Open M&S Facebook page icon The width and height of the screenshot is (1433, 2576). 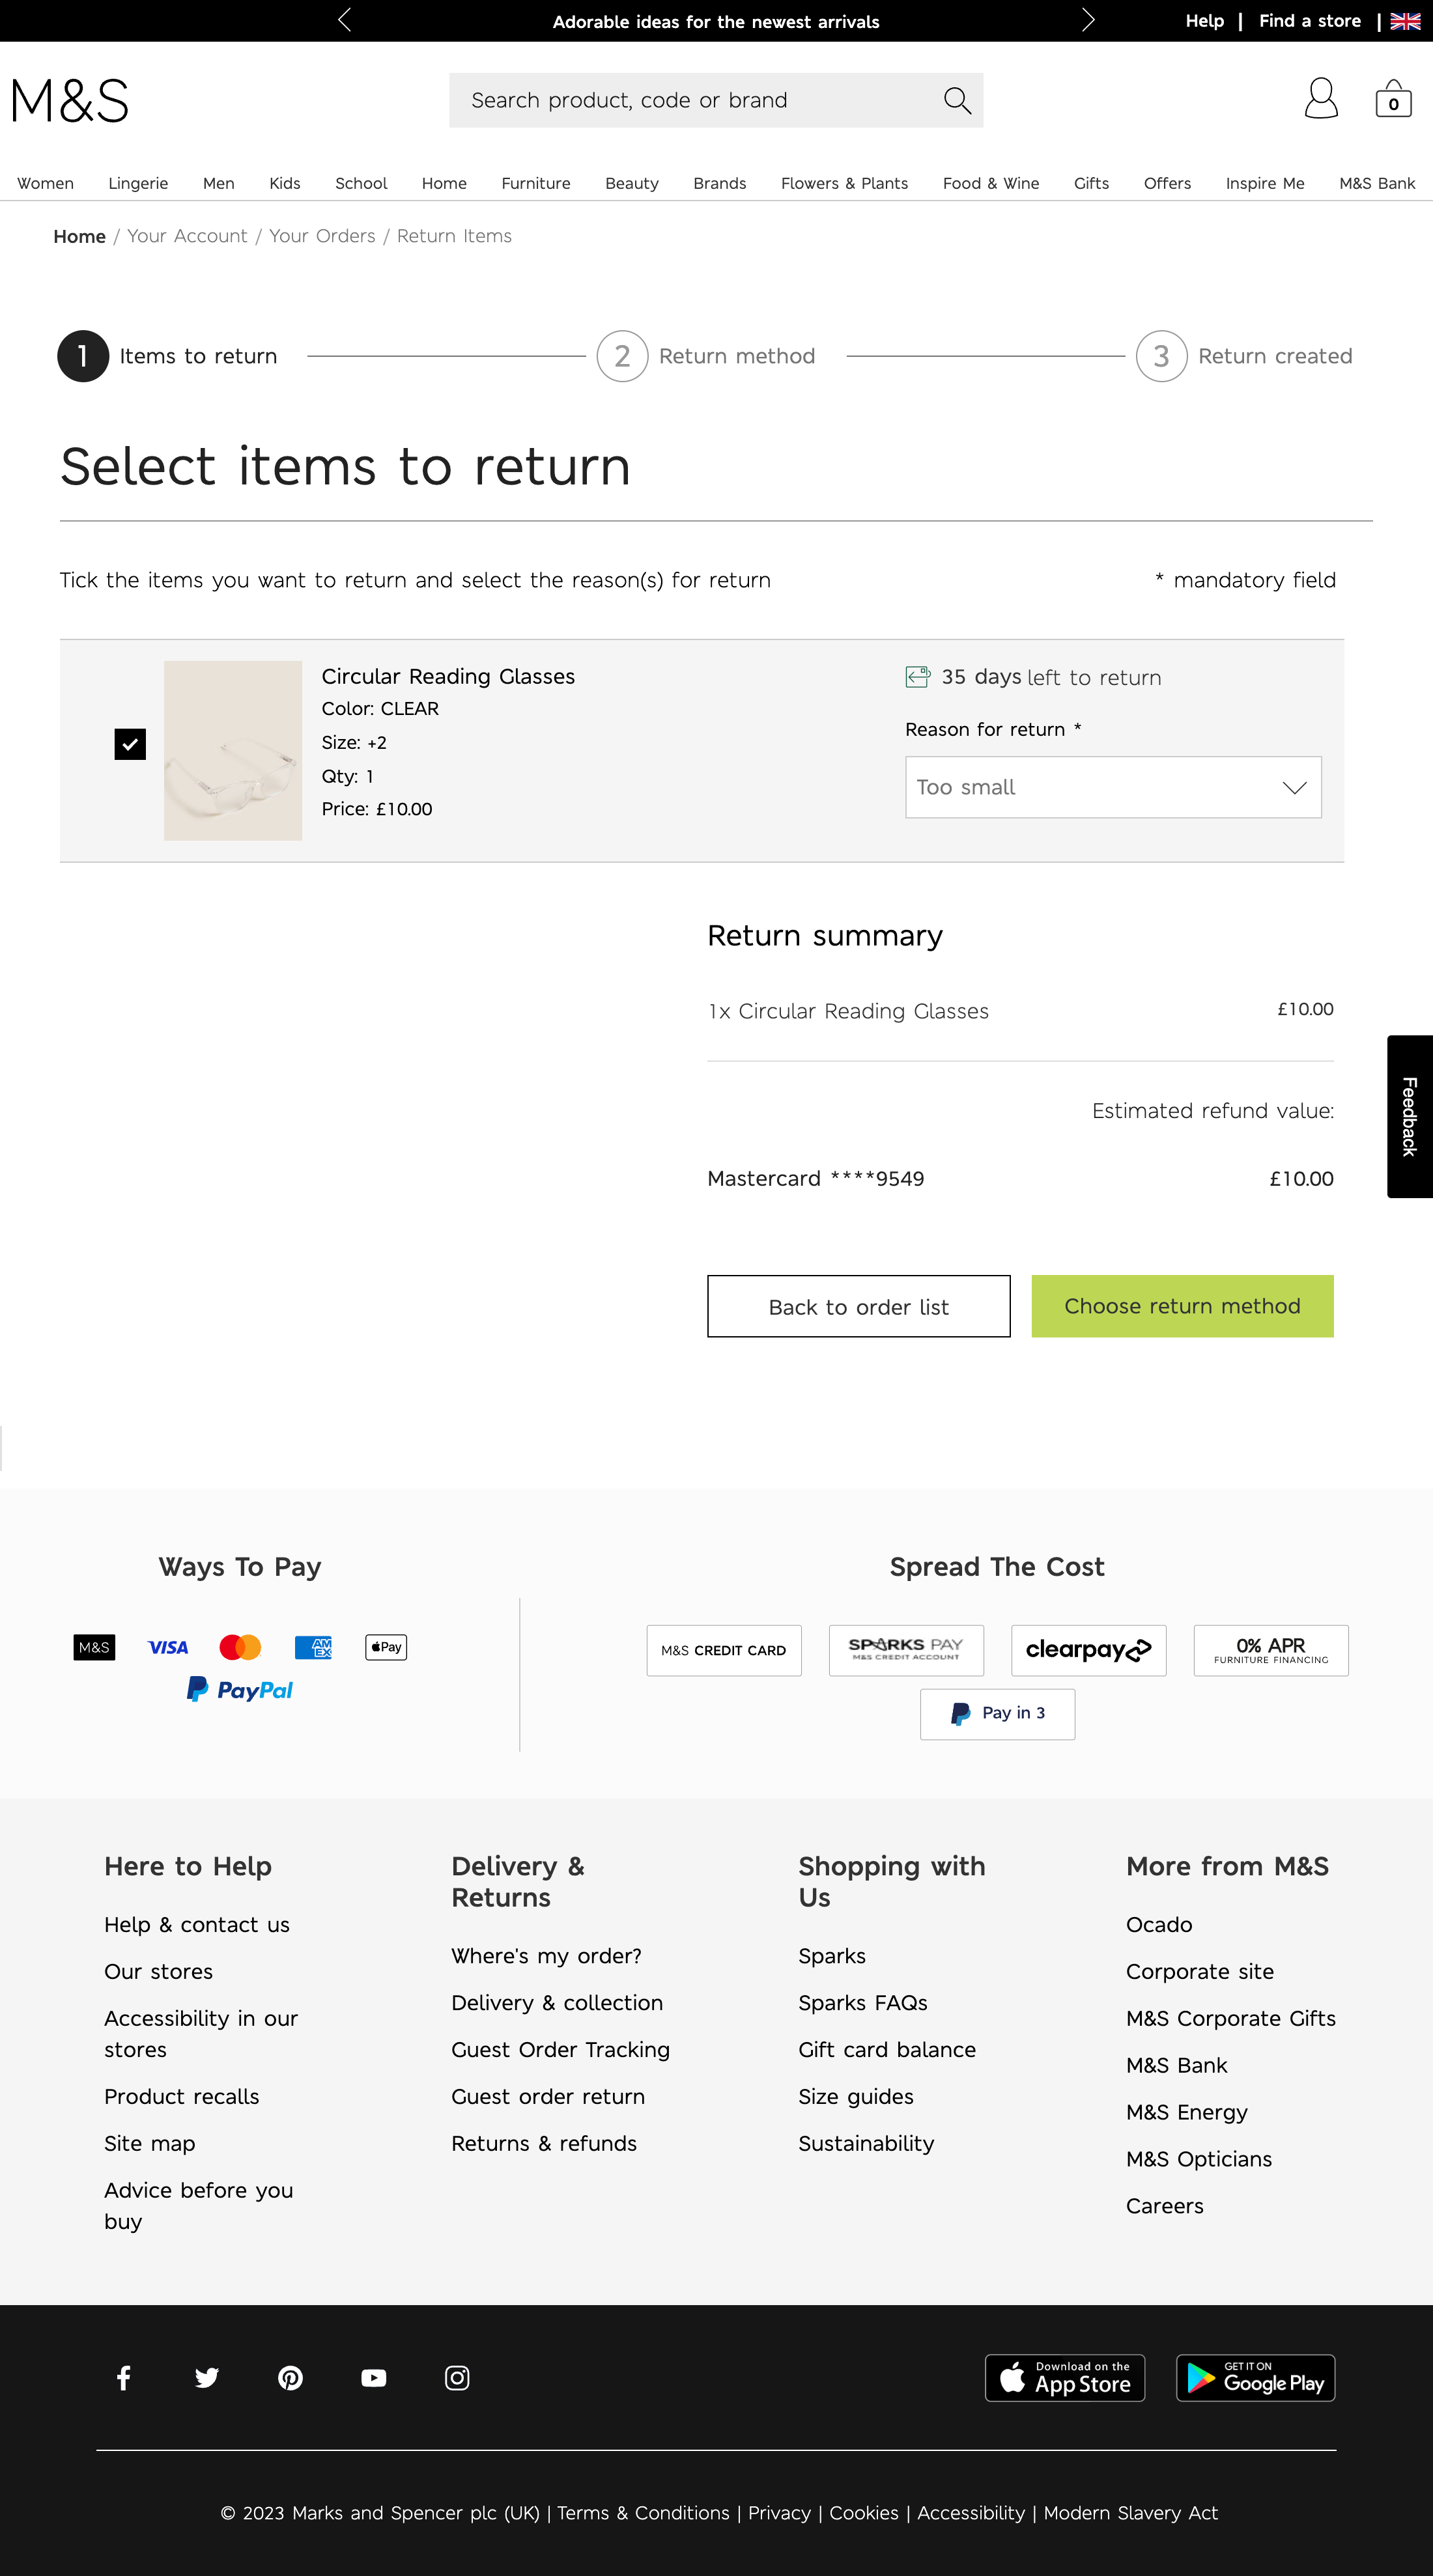click(123, 2378)
